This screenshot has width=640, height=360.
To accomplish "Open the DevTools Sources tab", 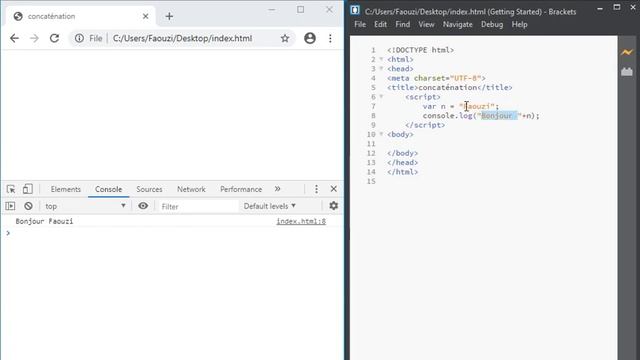I will 149,189.
